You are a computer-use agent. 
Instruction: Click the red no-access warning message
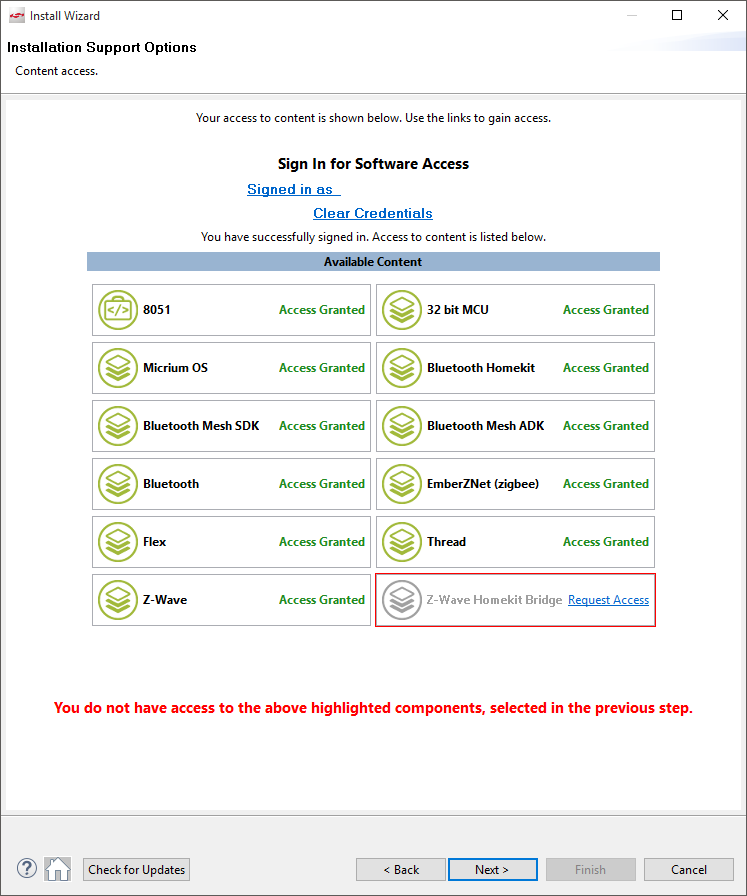tap(373, 708)
